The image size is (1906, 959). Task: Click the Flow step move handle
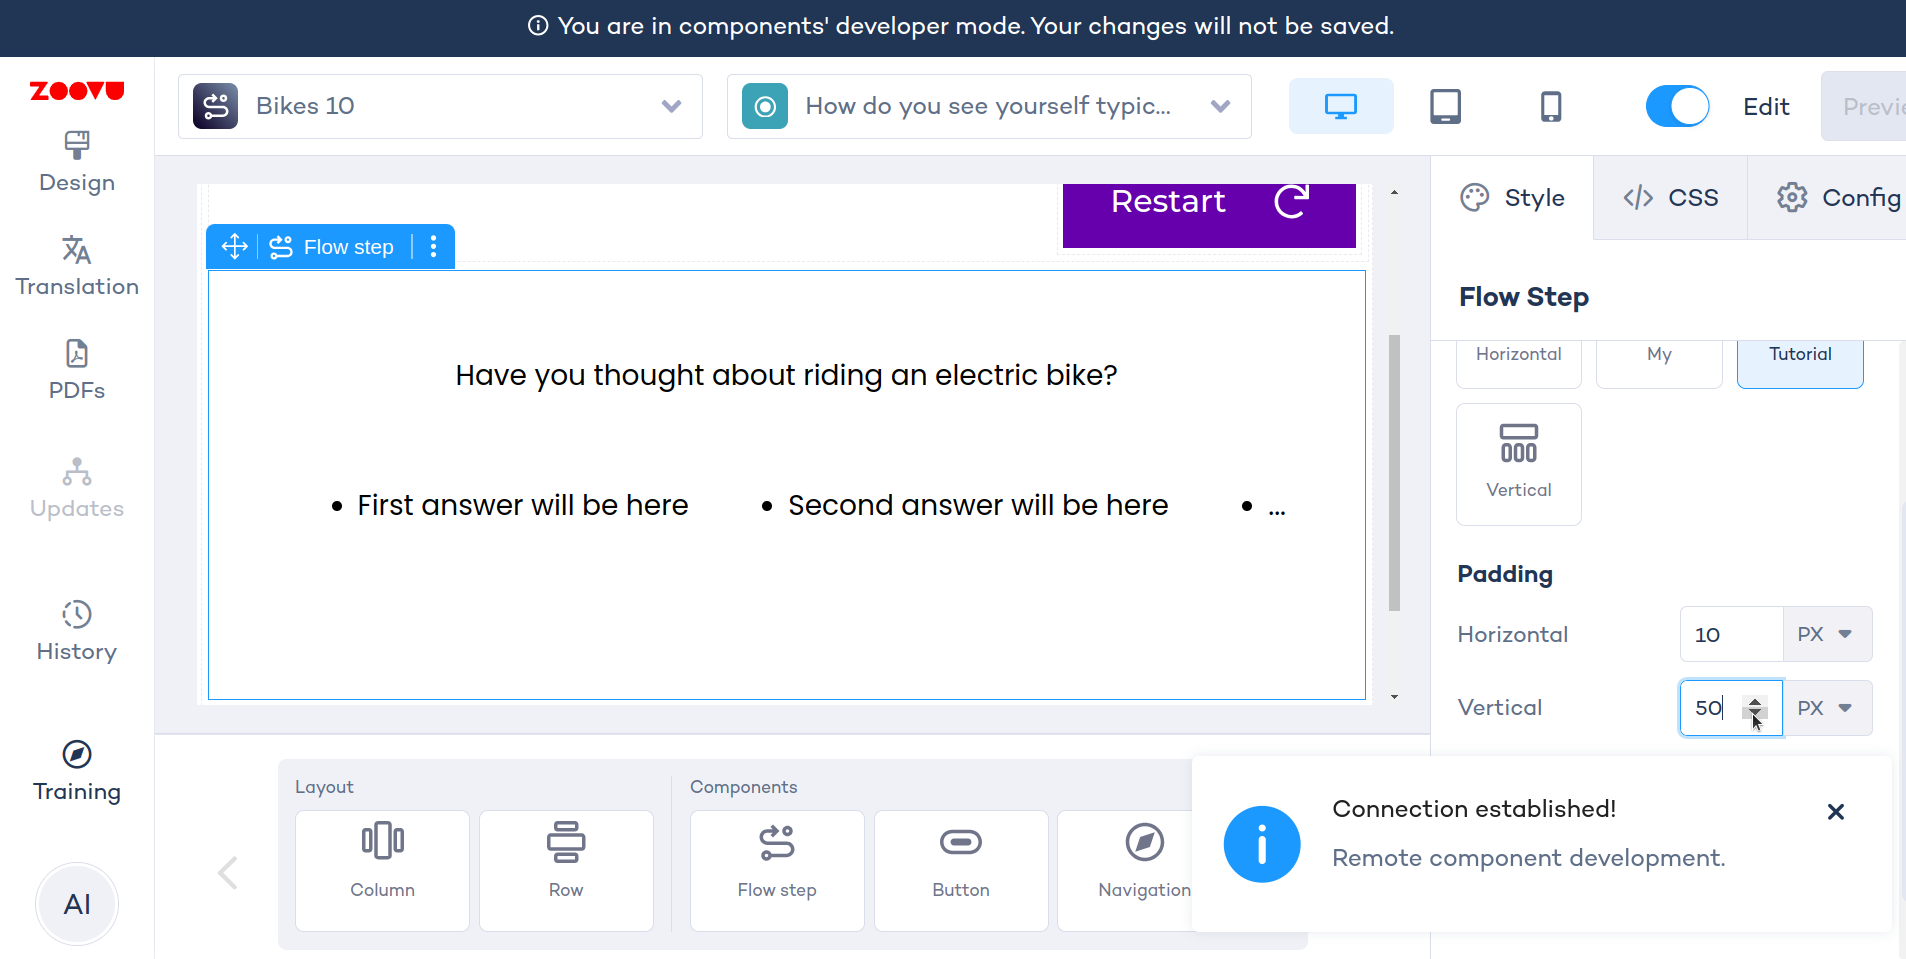(x=234, y=247)
